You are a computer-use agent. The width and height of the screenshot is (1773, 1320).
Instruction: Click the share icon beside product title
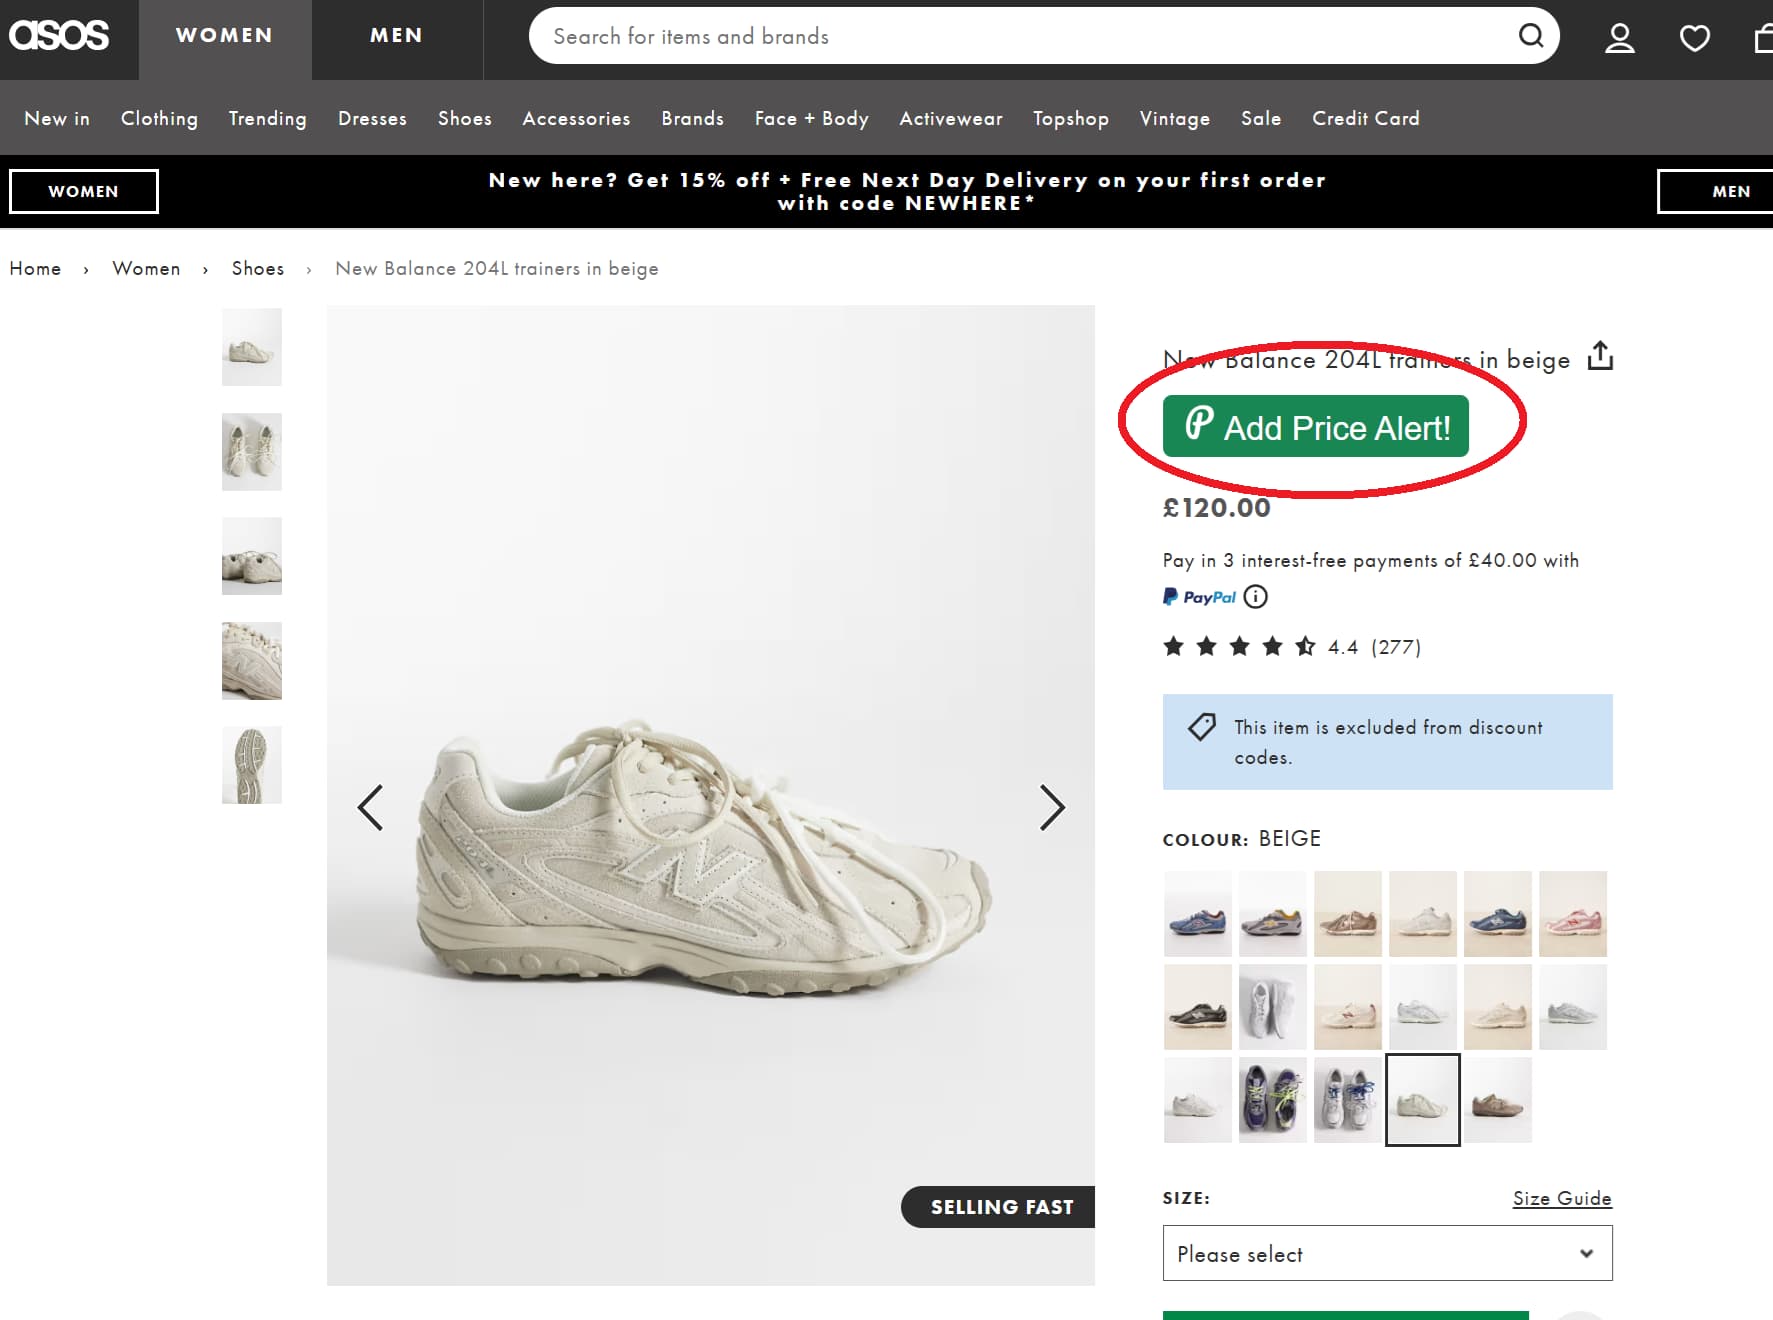1600,356
